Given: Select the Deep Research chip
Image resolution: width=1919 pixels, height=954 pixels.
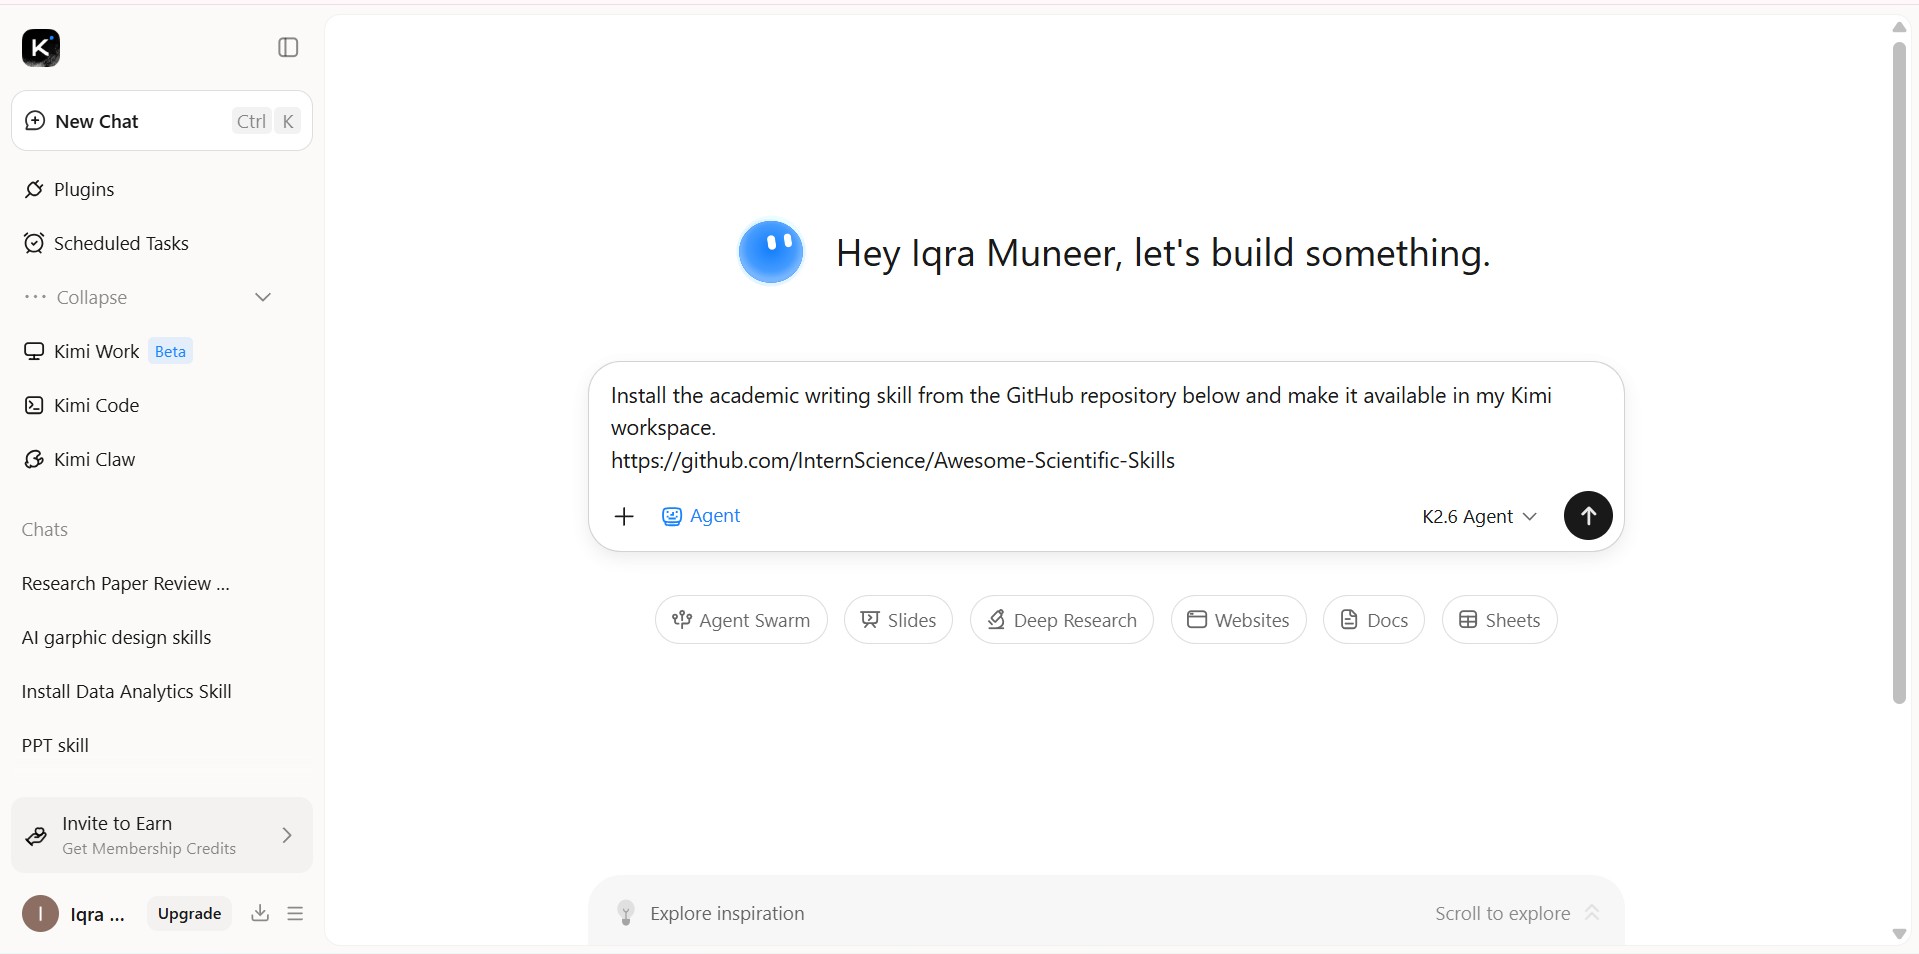Looking at the screenshot, I should [1062, 620].
